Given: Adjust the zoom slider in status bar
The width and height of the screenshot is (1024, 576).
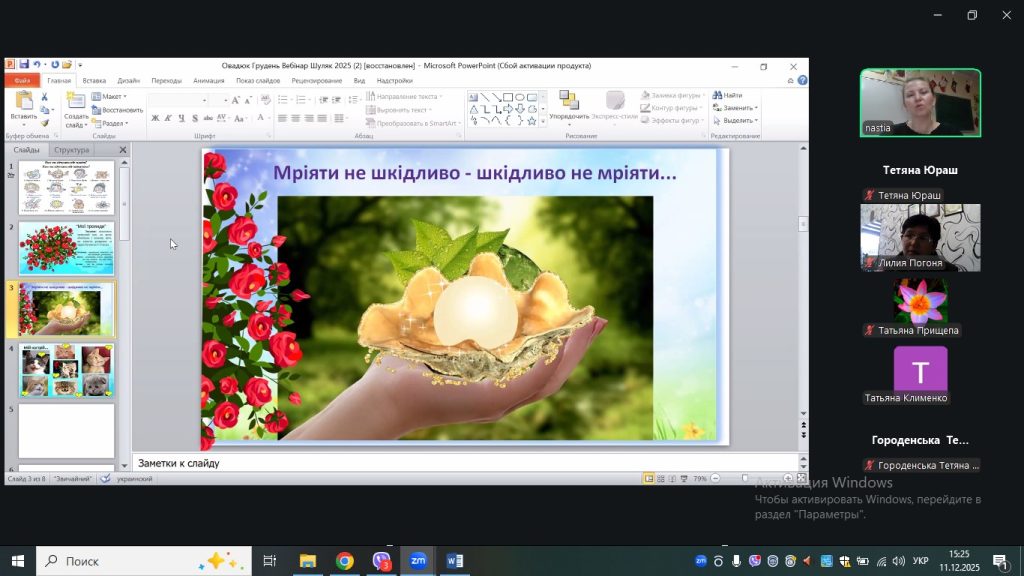Looking at the screenshot, I should 743,479.
